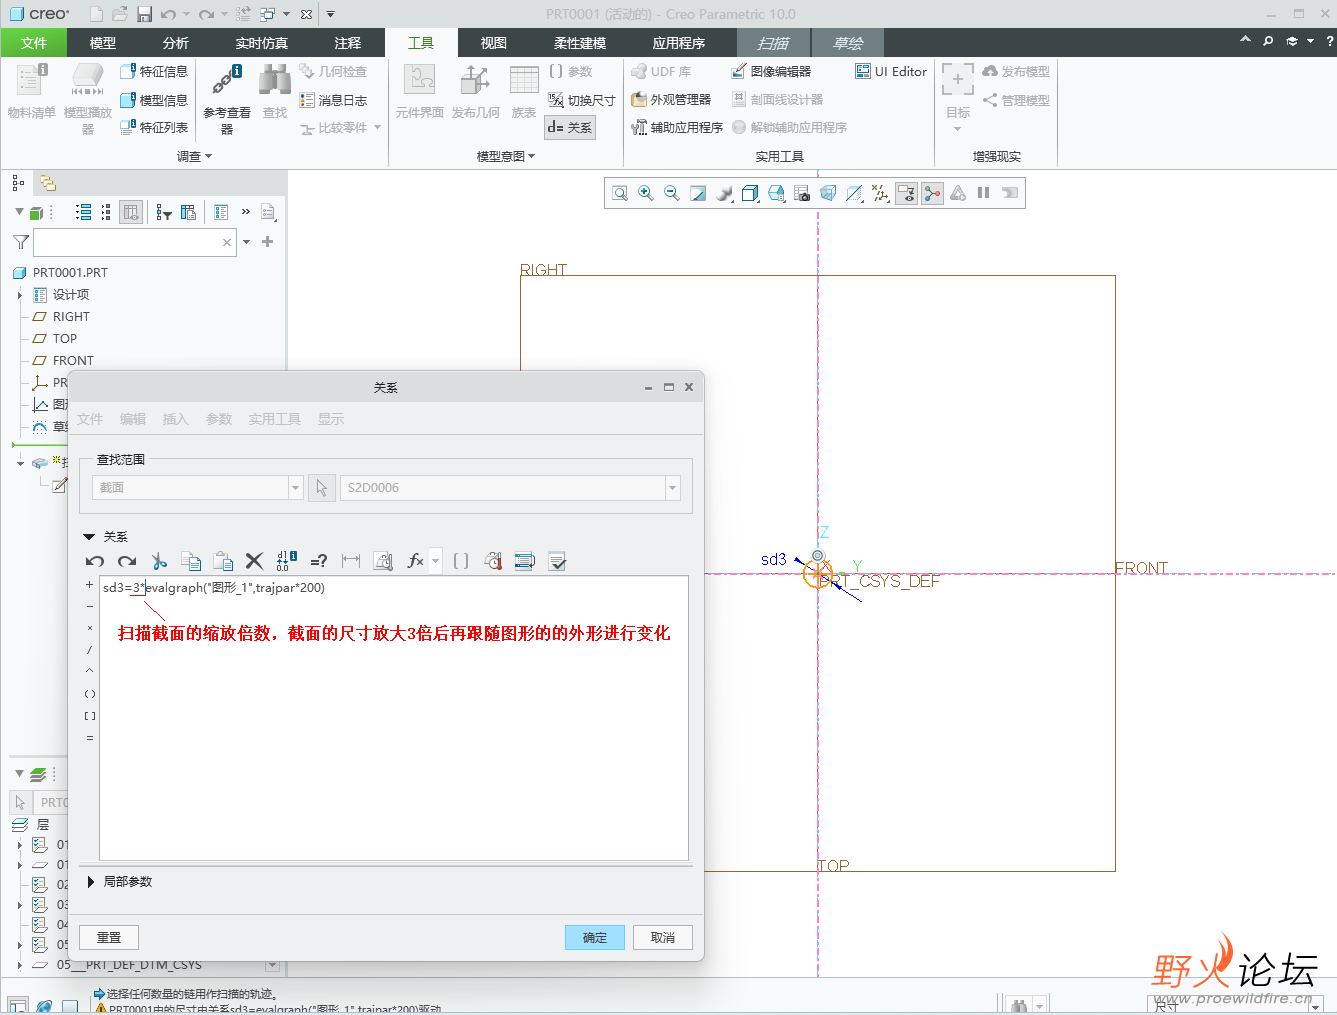This screenshot has width=1337, height=1015.
Task: Open the 文件 file tab
Action: click(34, 43)
